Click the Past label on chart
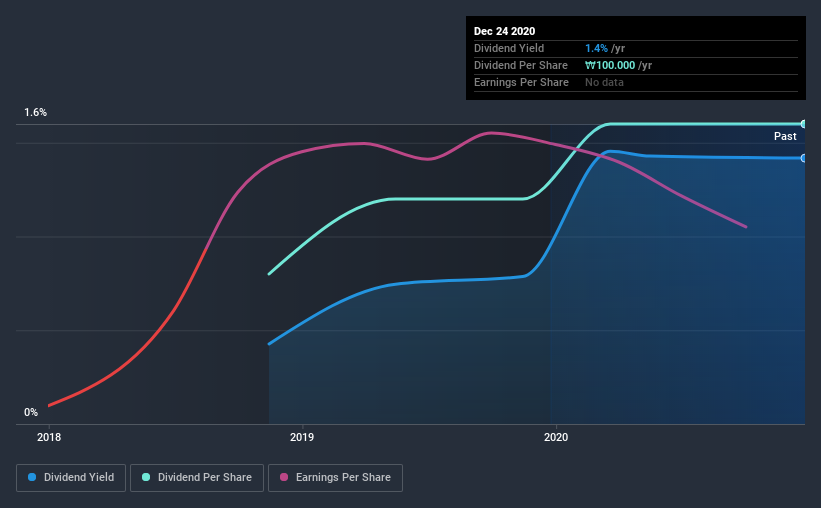 (x=785, y=136)
